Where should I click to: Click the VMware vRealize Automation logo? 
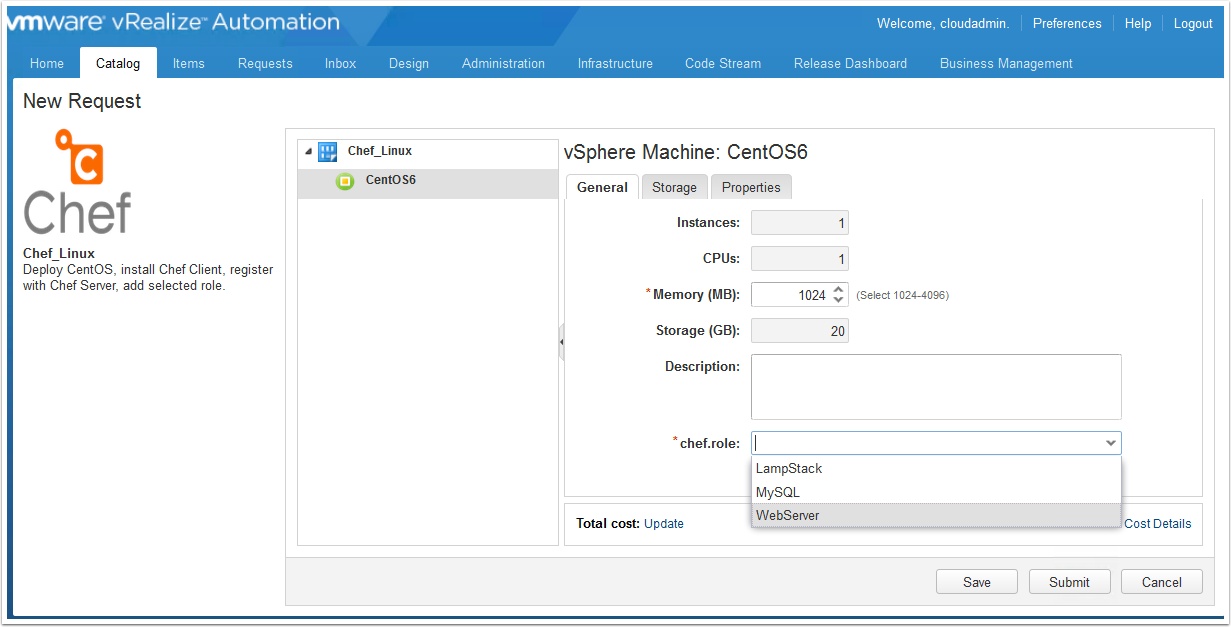click(174, 22)
